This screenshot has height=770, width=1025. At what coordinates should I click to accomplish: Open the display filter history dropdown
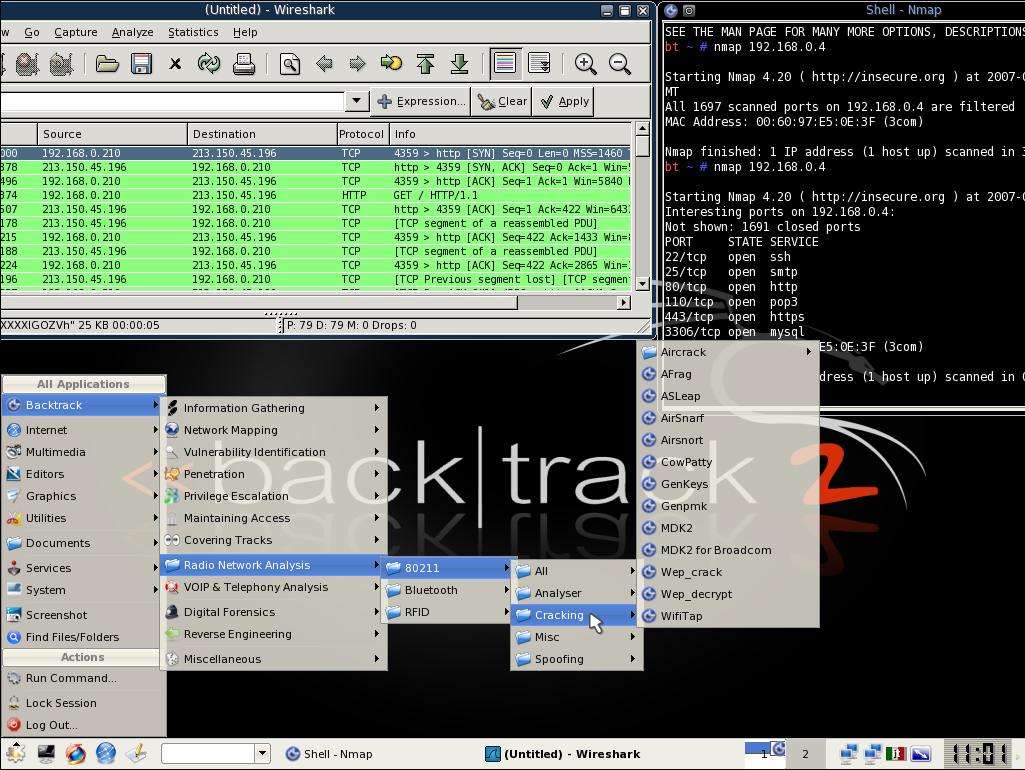356,101
